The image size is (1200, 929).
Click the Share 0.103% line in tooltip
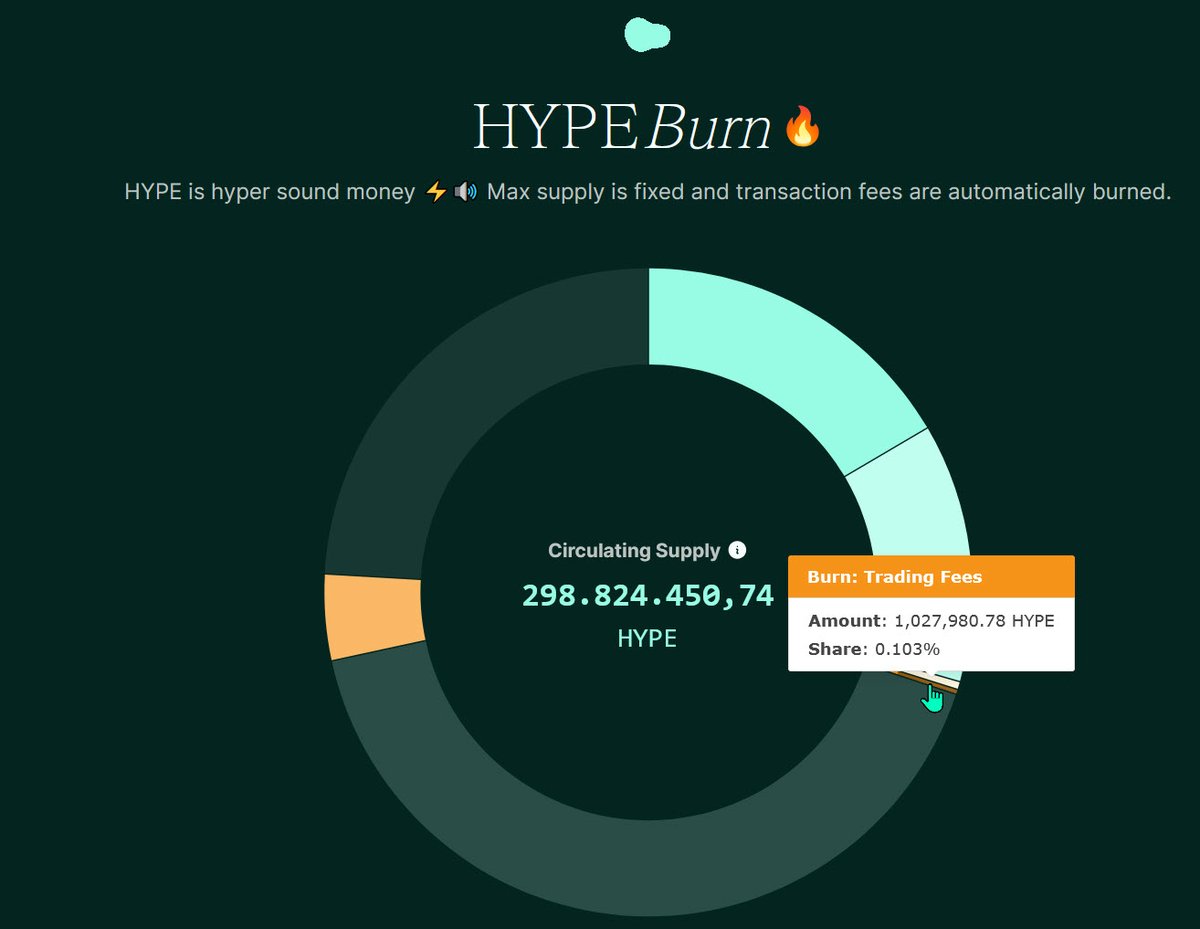coord(874,649)
